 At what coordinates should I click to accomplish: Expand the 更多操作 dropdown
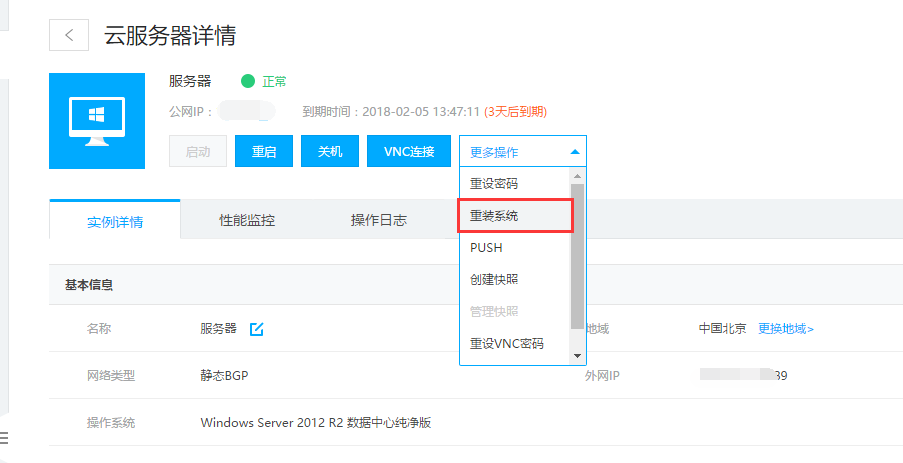523,152
